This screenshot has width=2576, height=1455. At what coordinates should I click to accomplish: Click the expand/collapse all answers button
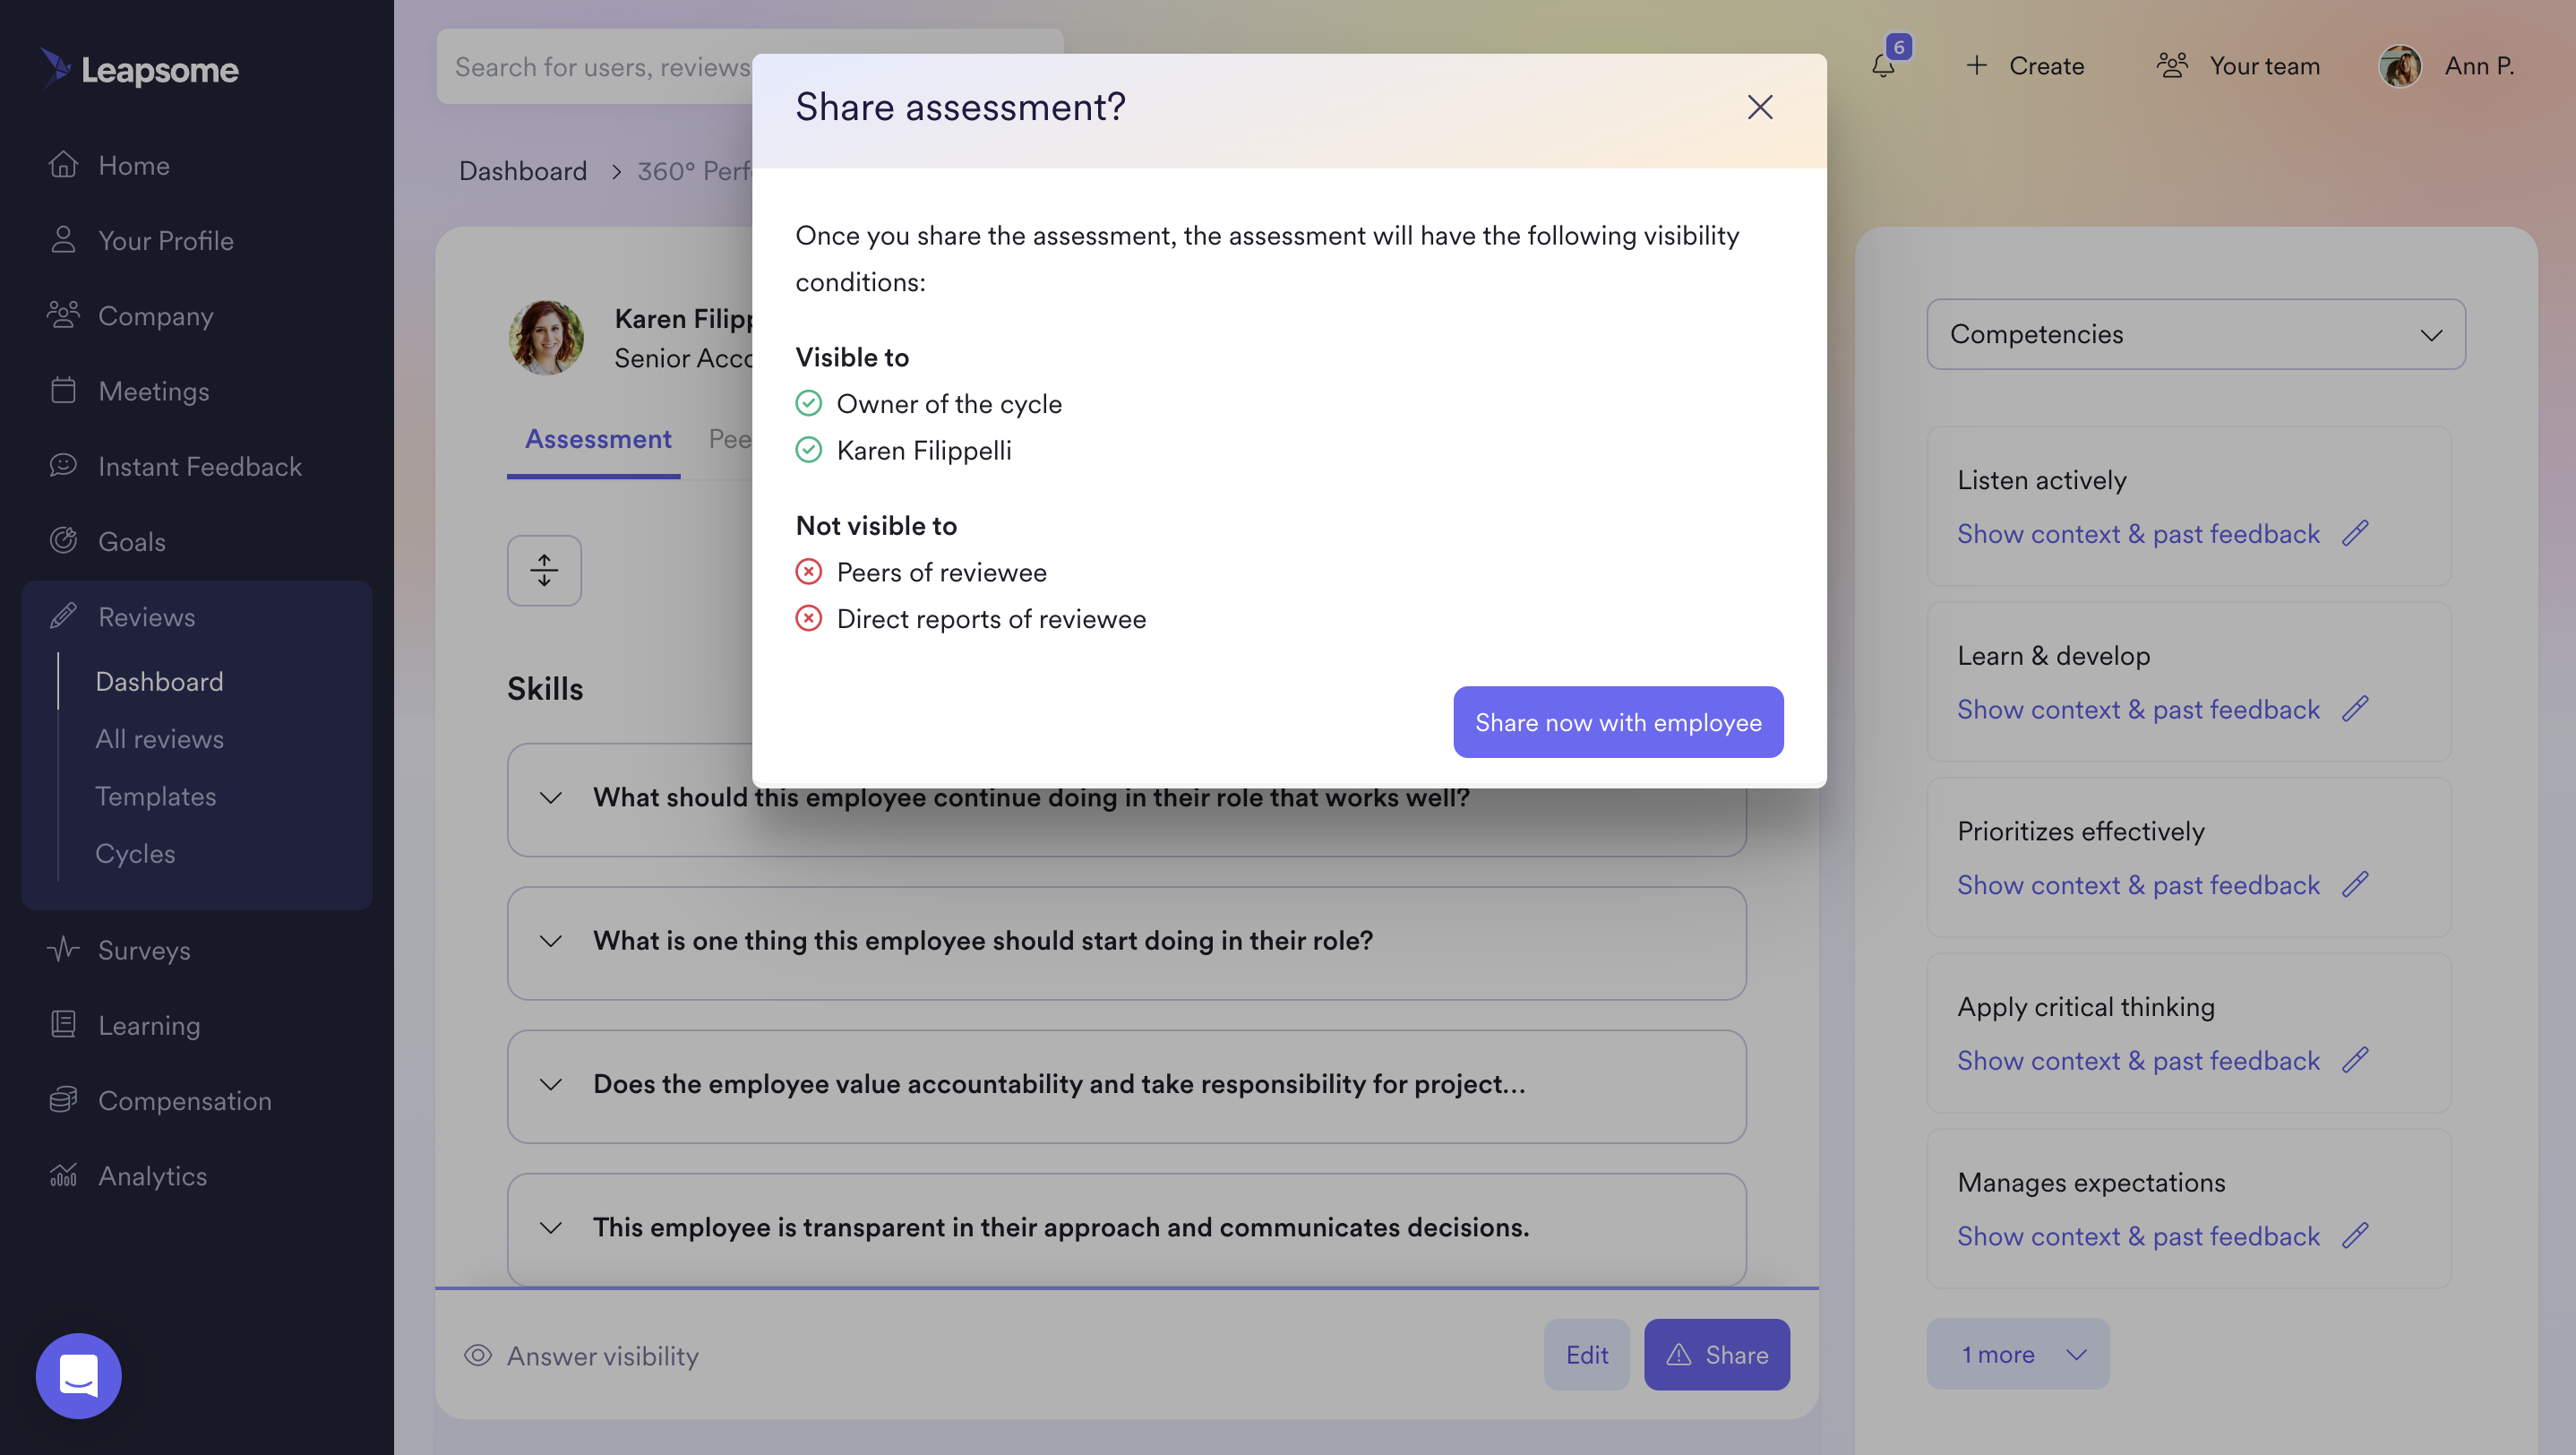544,570
